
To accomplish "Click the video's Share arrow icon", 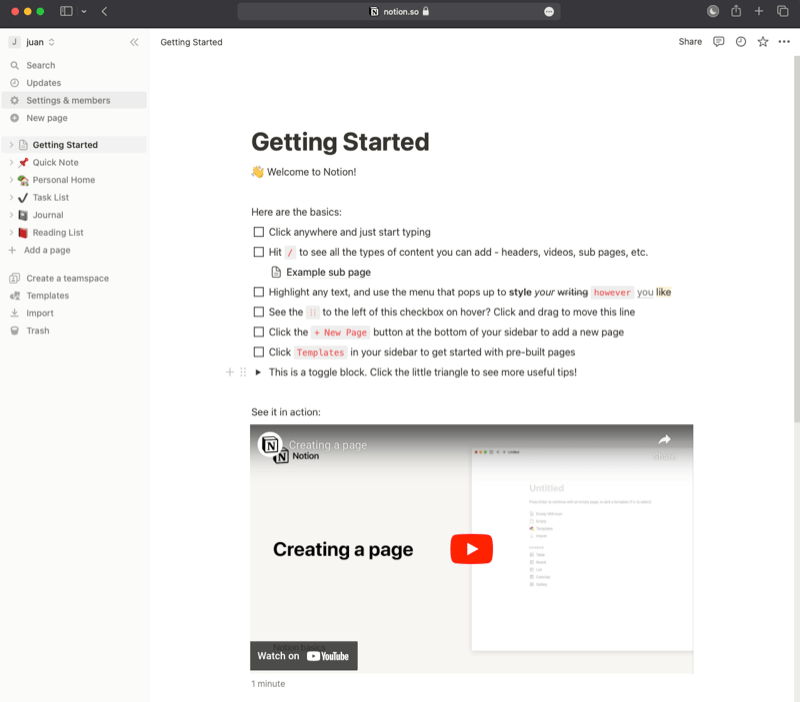I will pos(664,439).
